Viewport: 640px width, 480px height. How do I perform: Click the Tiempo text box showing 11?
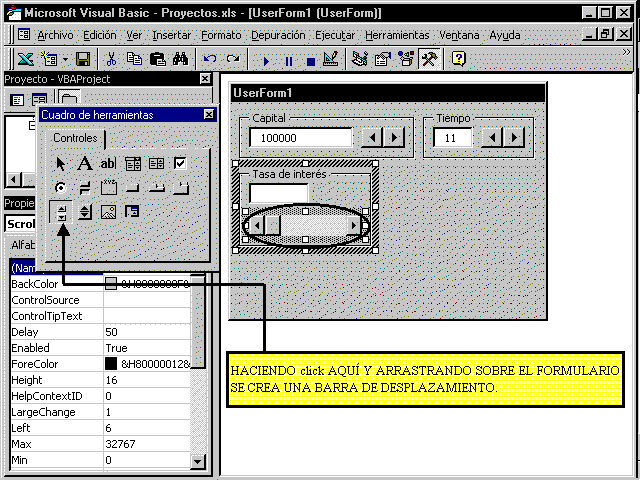452,138
